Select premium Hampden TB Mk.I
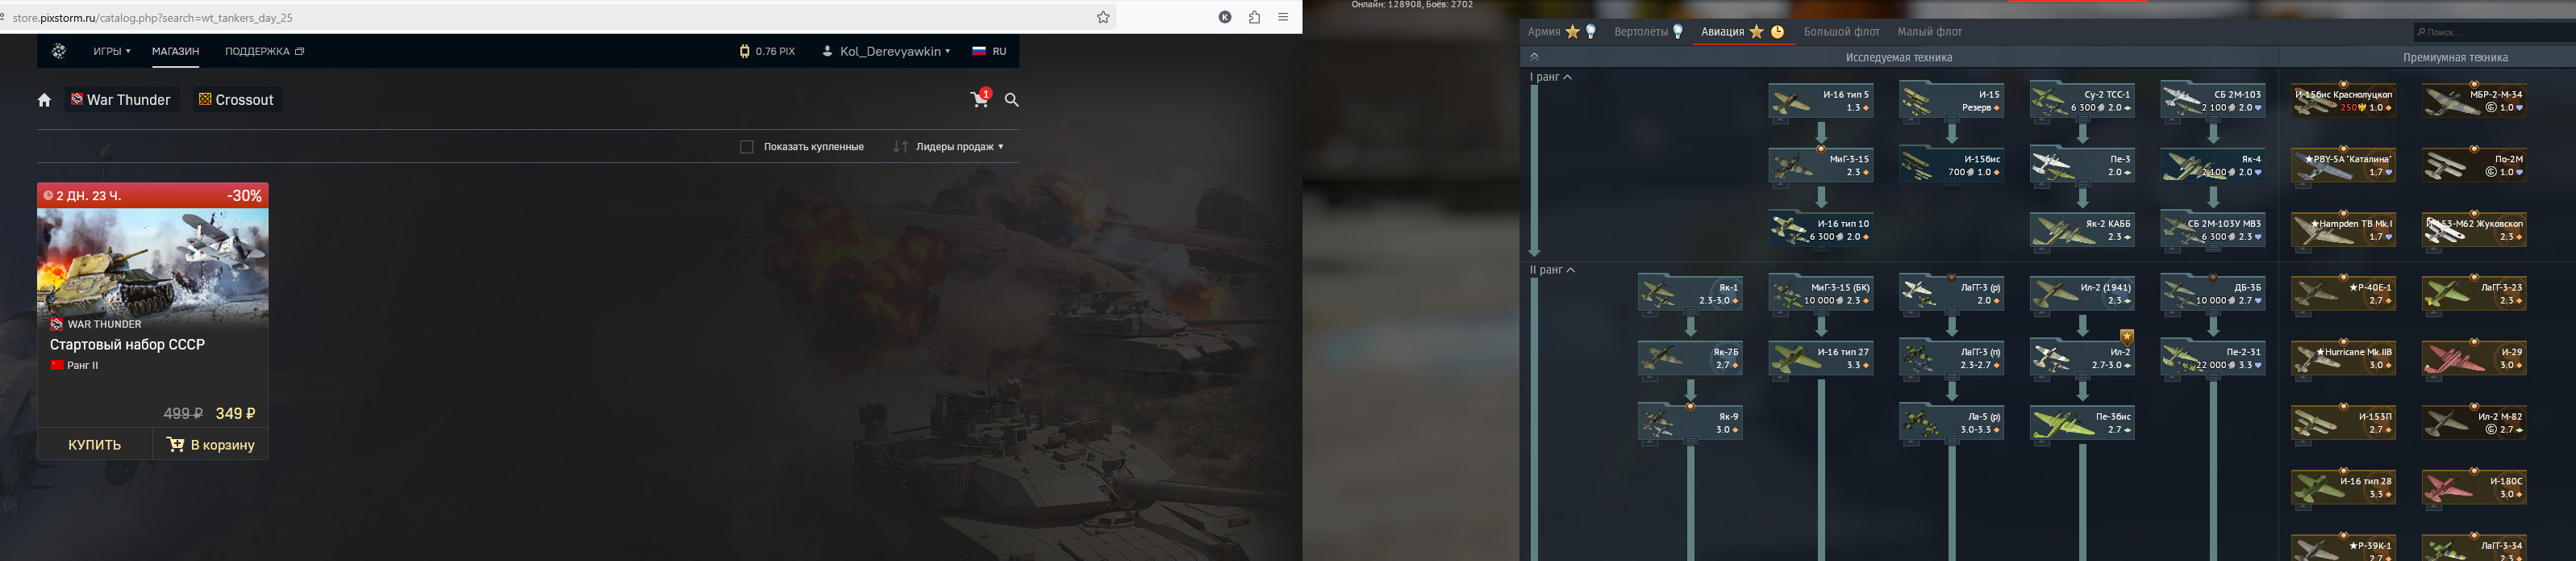This screenshot has height=561, width=2576. click(x=2343, y=230)
